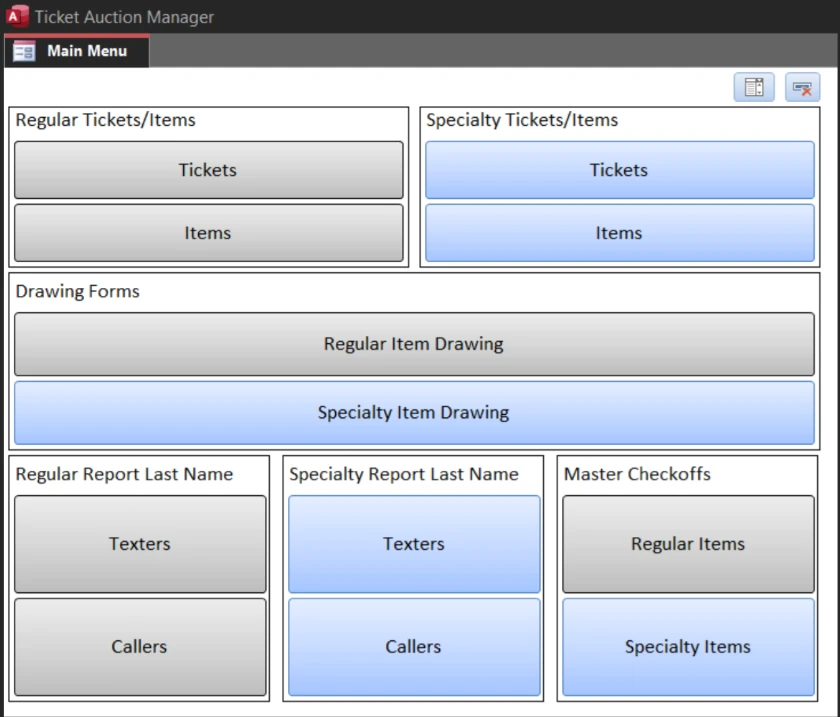Click the Access logo in title bar
This screenshot has width=840, height=717.
click(16, 16)
